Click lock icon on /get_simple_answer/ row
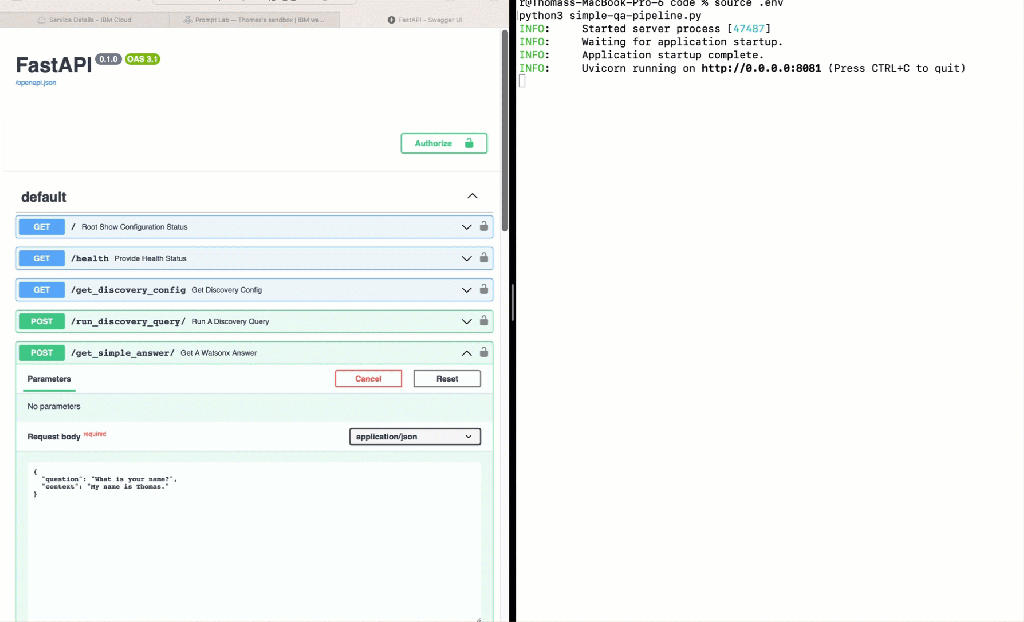The height and width of the screenshot is (622, 1024). (x=484, y=353)
